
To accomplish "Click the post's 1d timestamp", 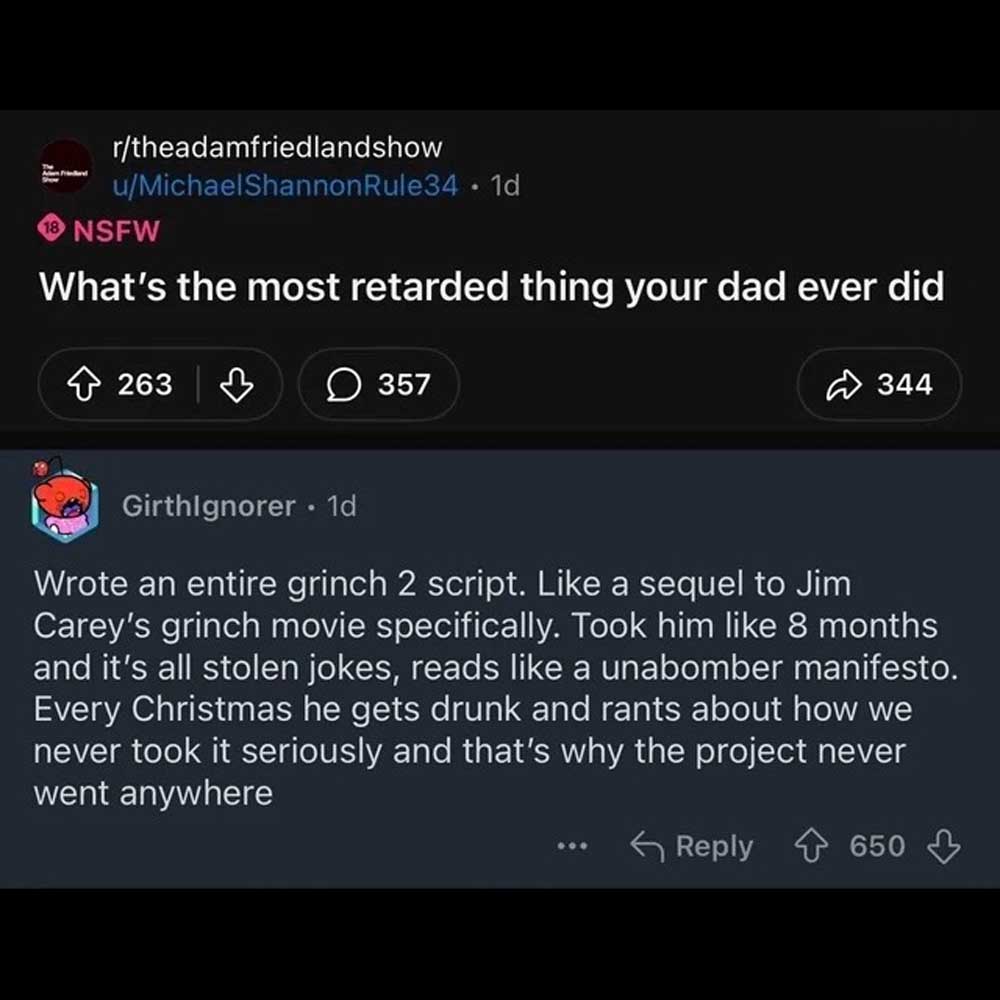I will click(x=505, y=185).
